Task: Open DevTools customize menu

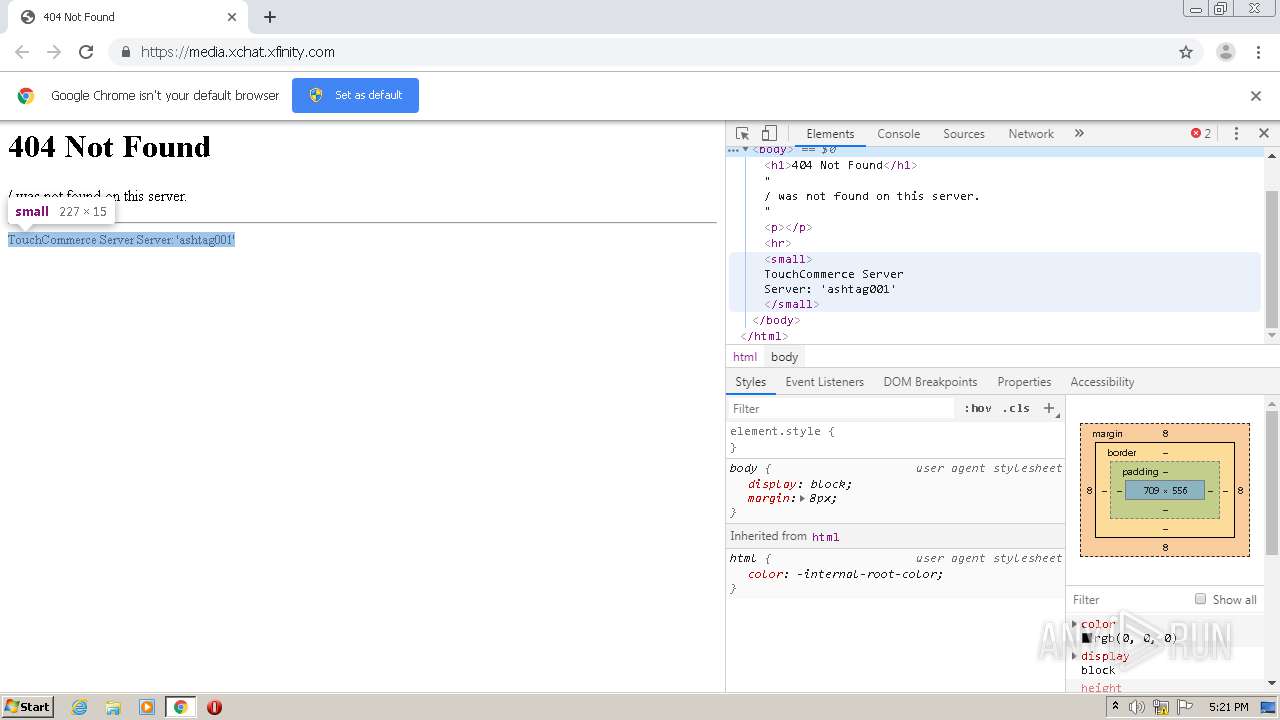Action: click(1236, 134)
